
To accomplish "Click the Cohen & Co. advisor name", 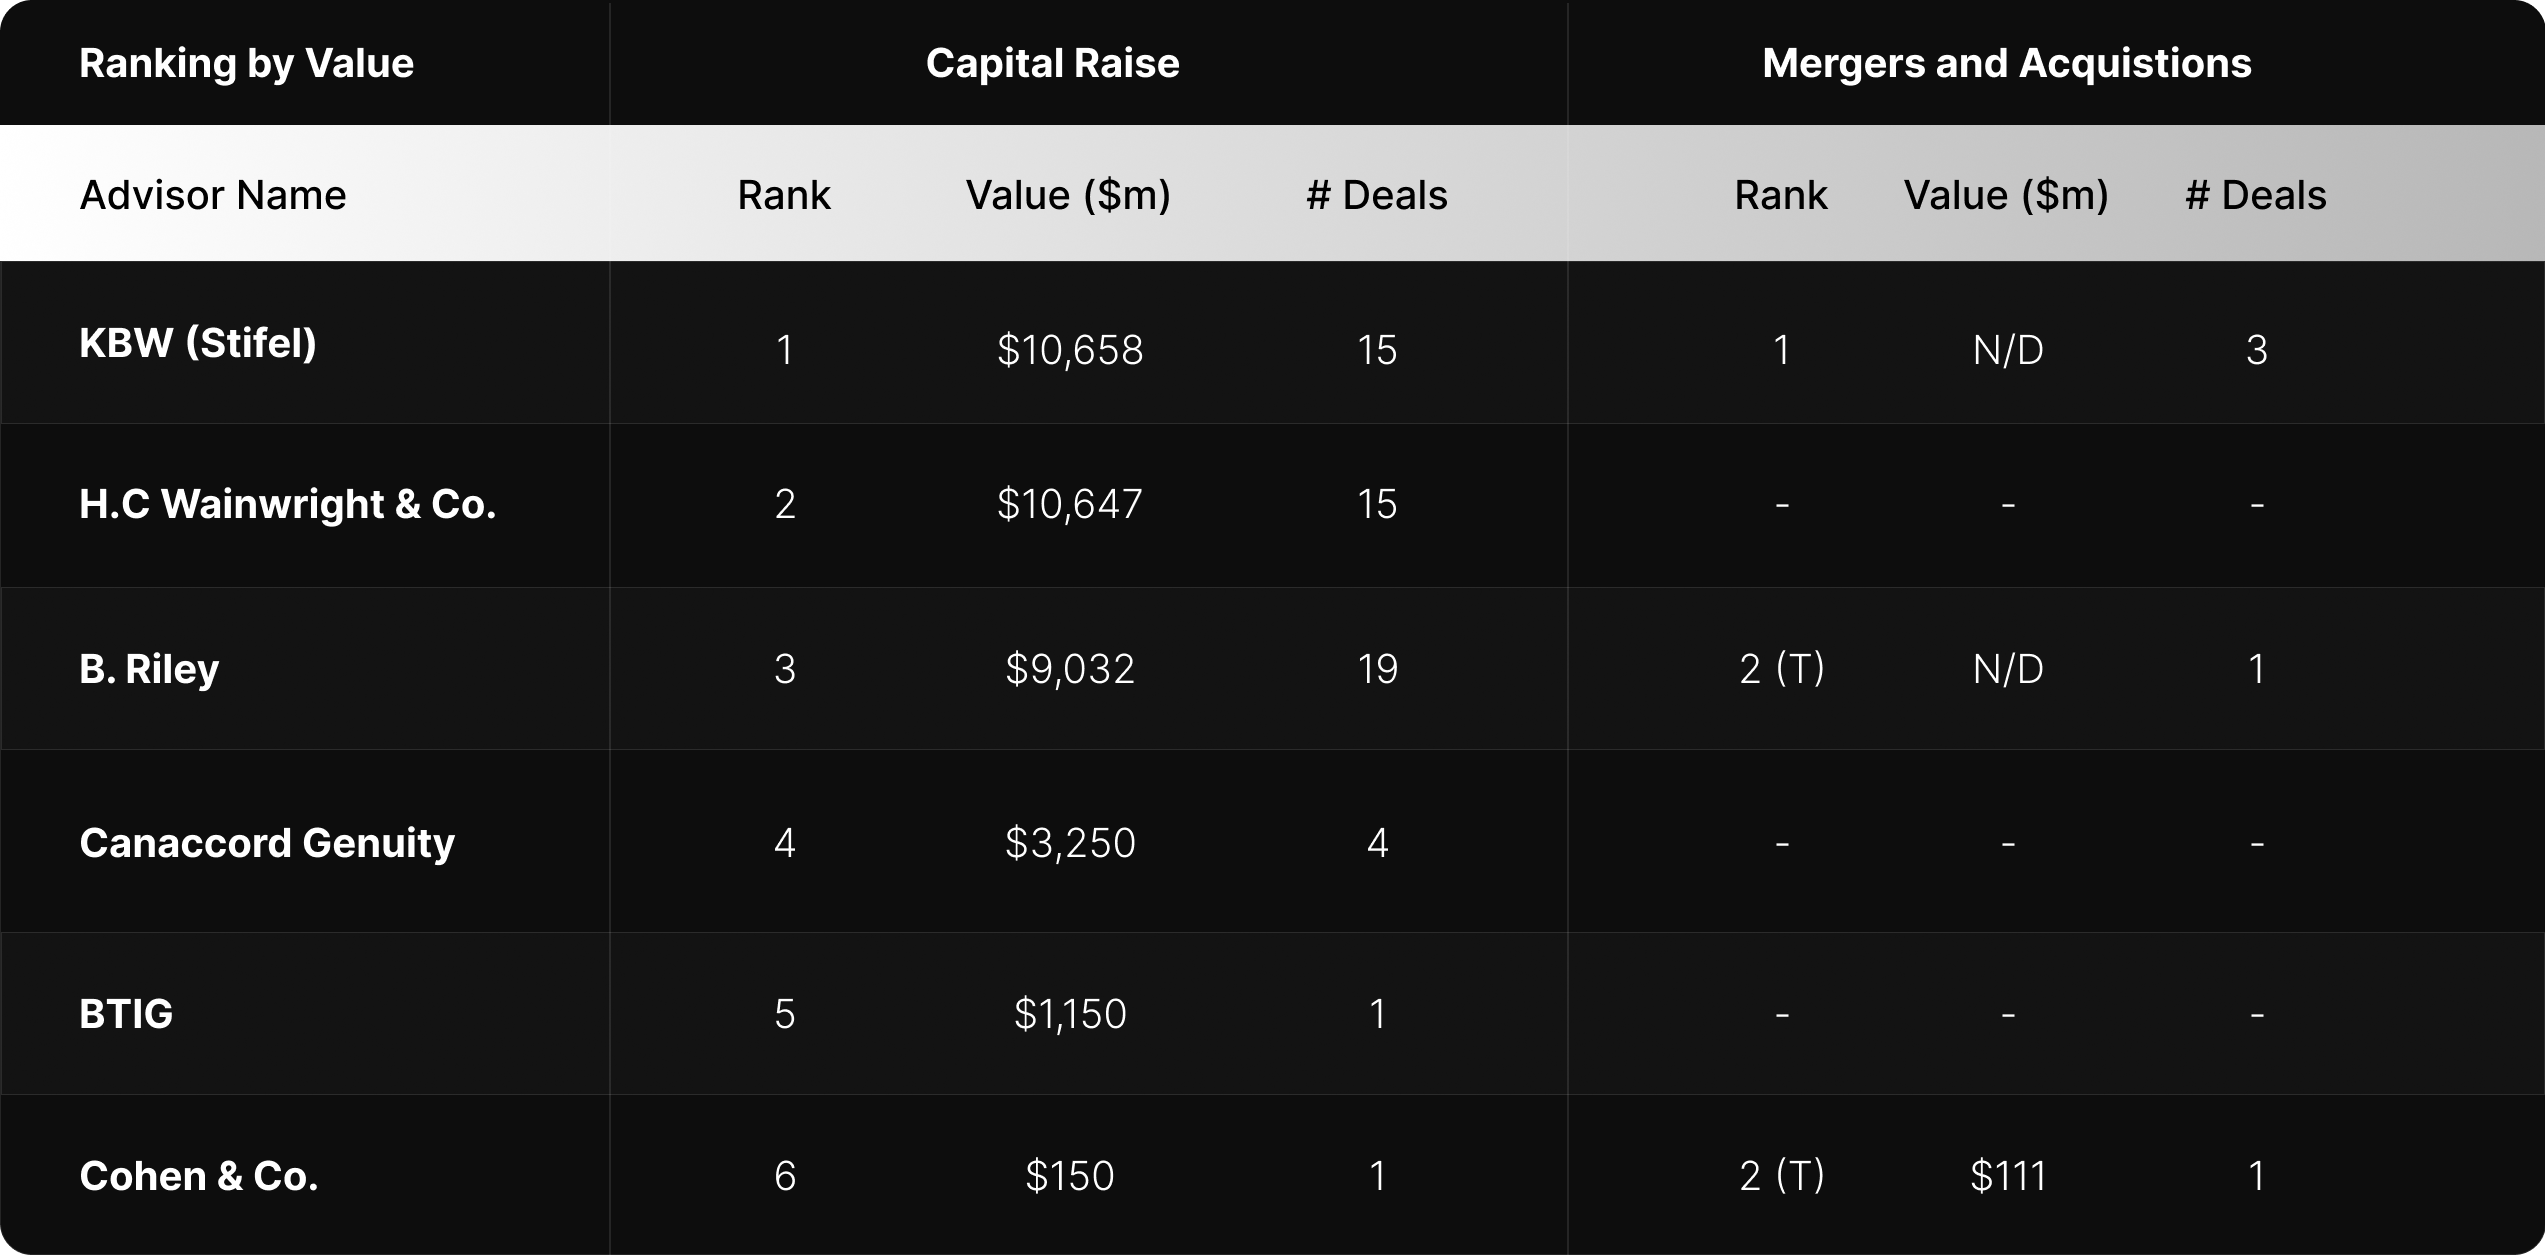I will click(x=199, y=1176).
